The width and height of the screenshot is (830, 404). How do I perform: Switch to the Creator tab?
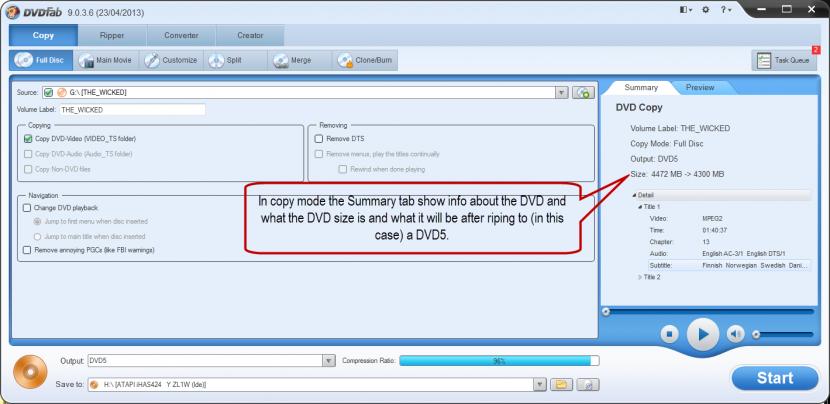tap(250, 35)
